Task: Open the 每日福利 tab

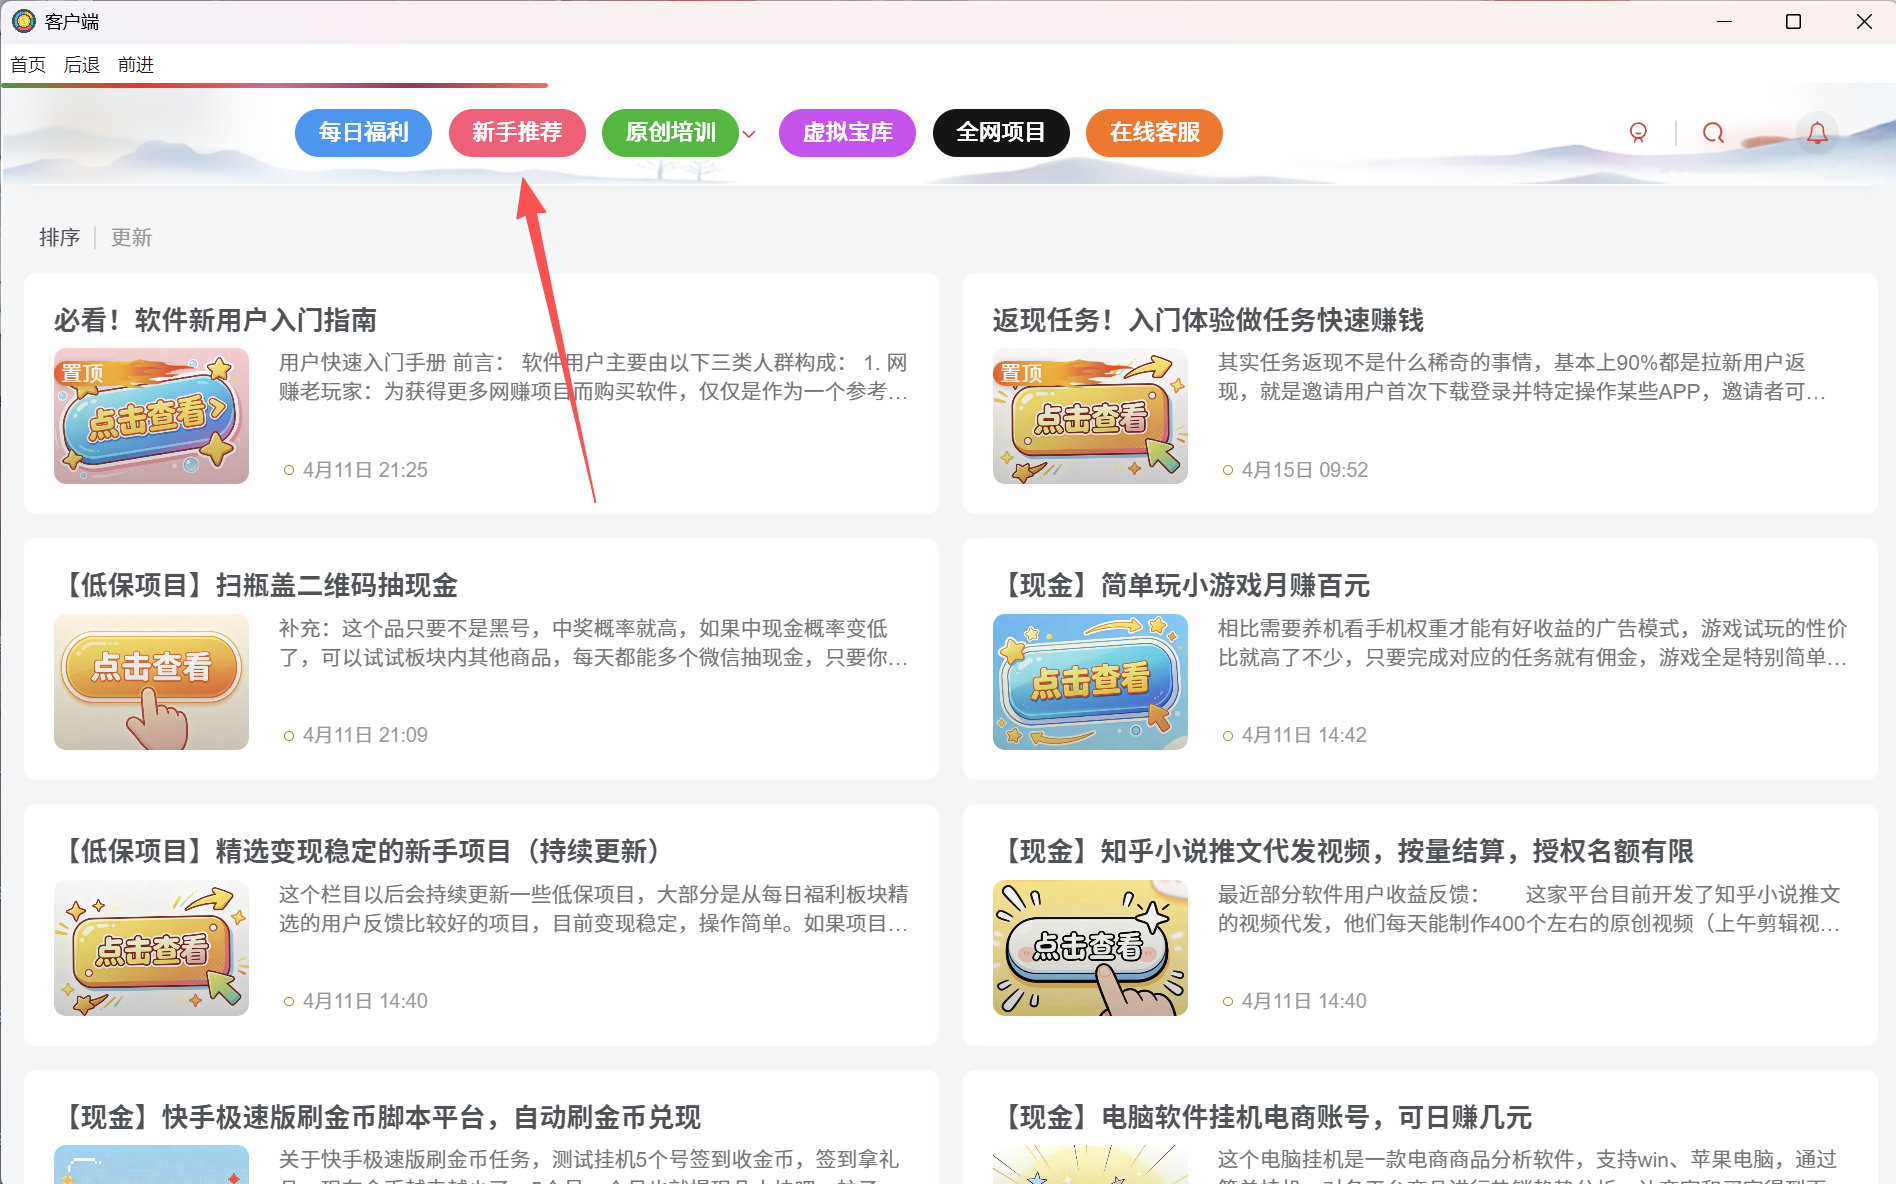Action: coord(363,133)
